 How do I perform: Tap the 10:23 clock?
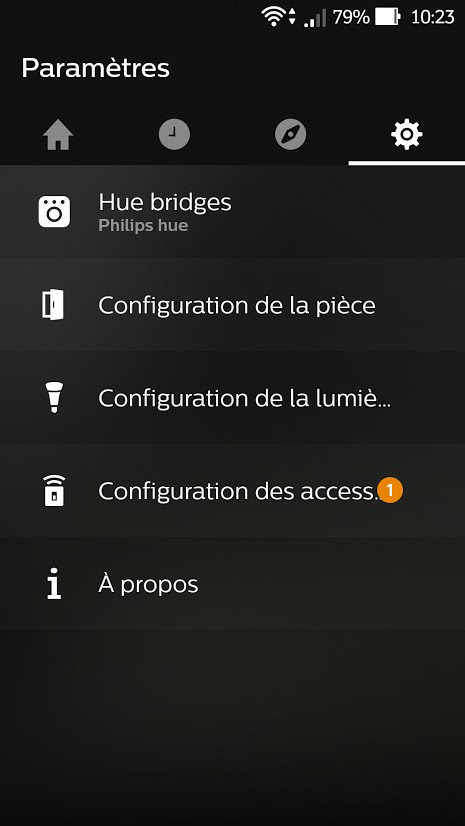click(432, 17)
